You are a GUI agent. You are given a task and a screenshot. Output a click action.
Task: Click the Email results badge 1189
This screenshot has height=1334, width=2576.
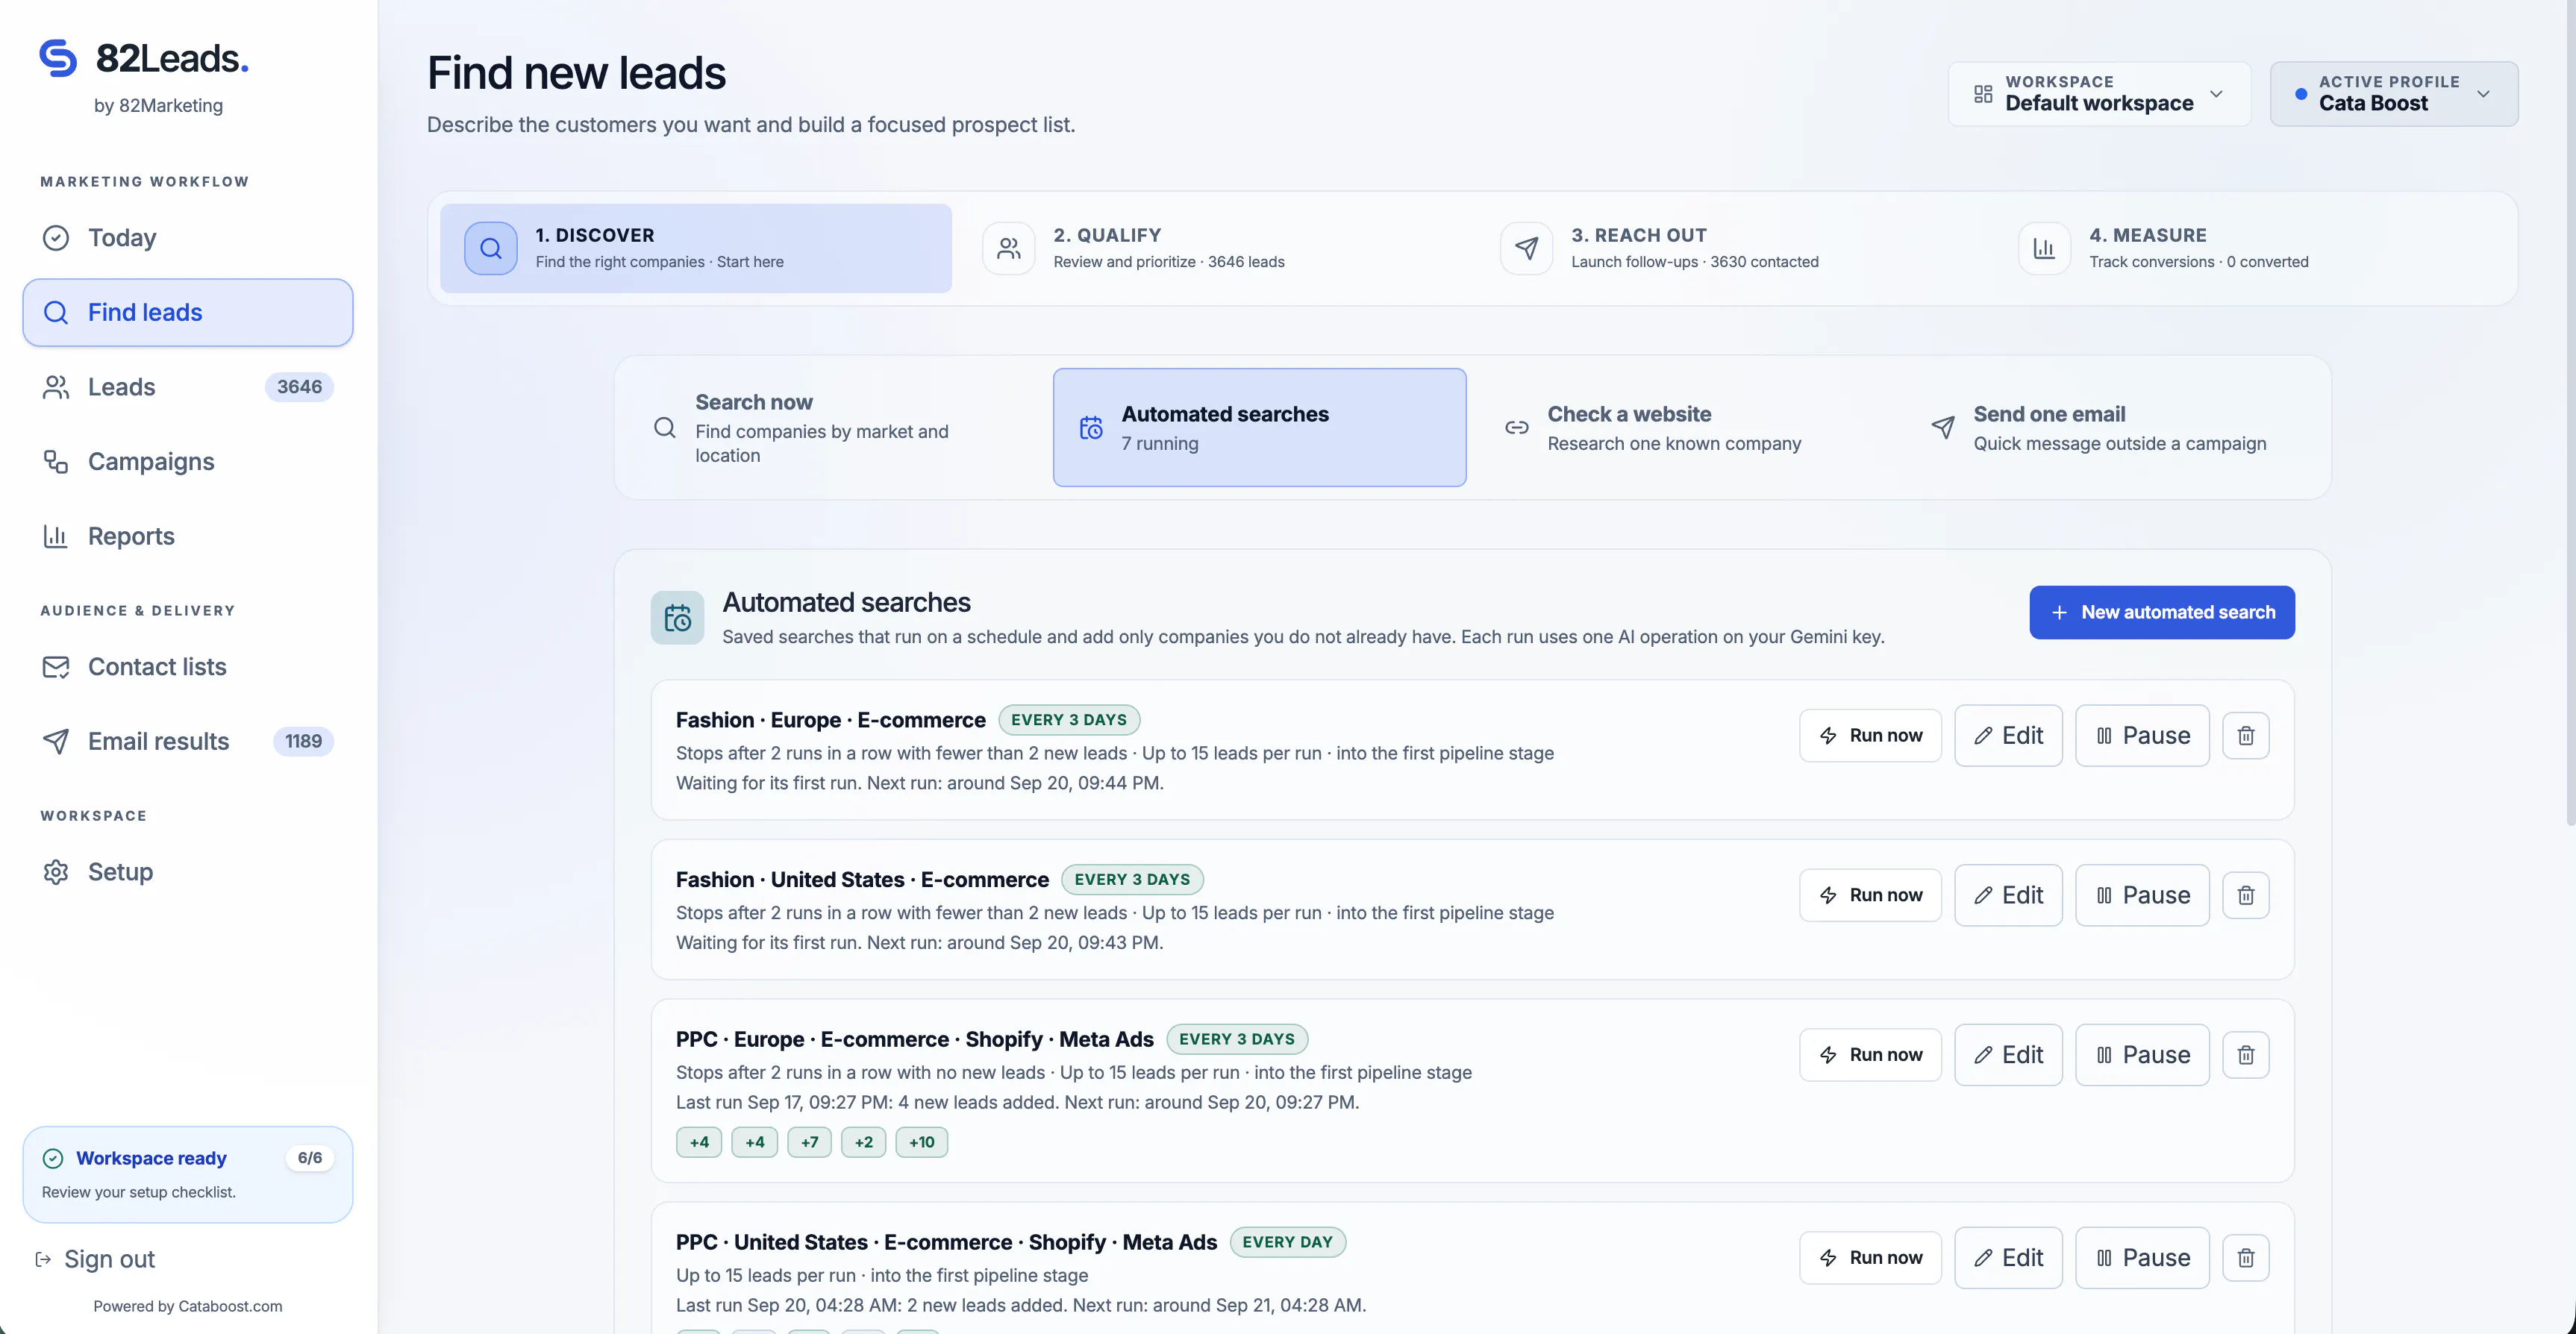point(303,741)
